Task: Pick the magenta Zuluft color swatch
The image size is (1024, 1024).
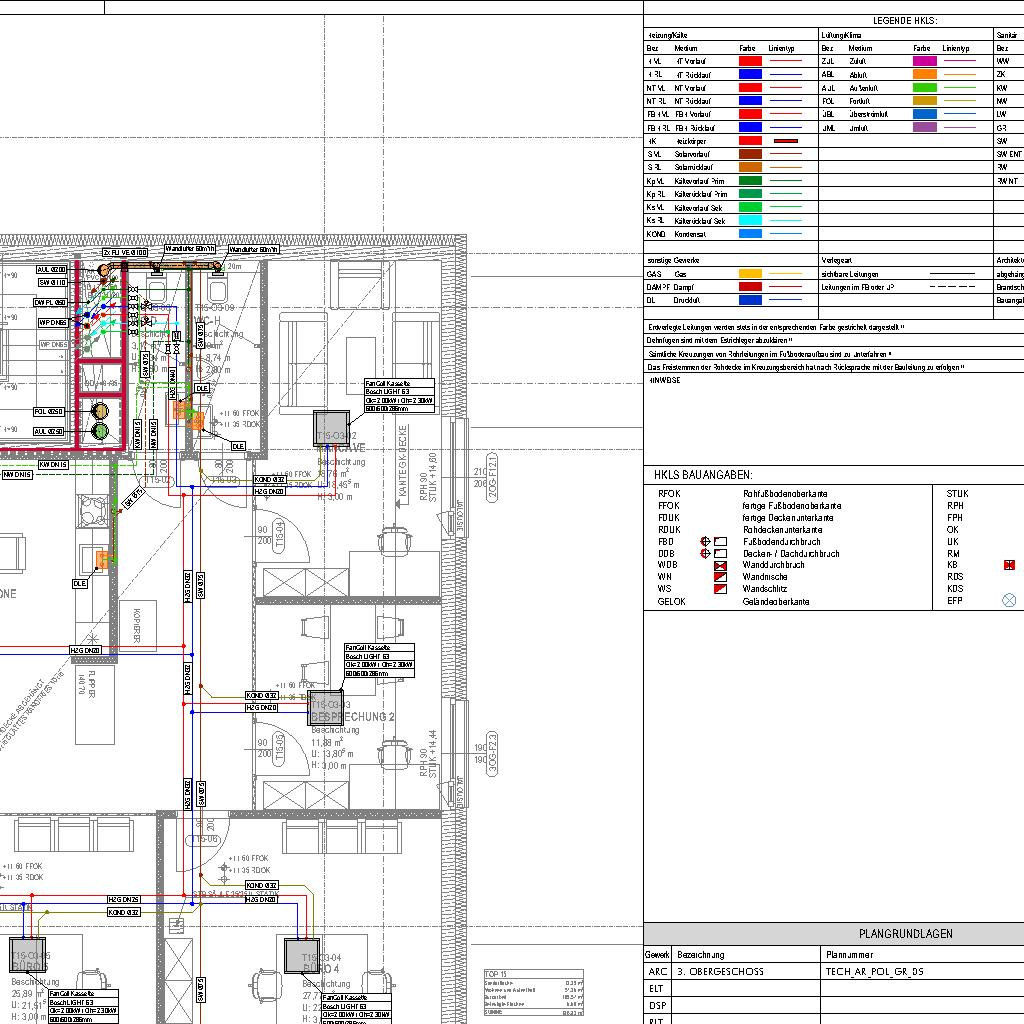Action: pos(924,61)
